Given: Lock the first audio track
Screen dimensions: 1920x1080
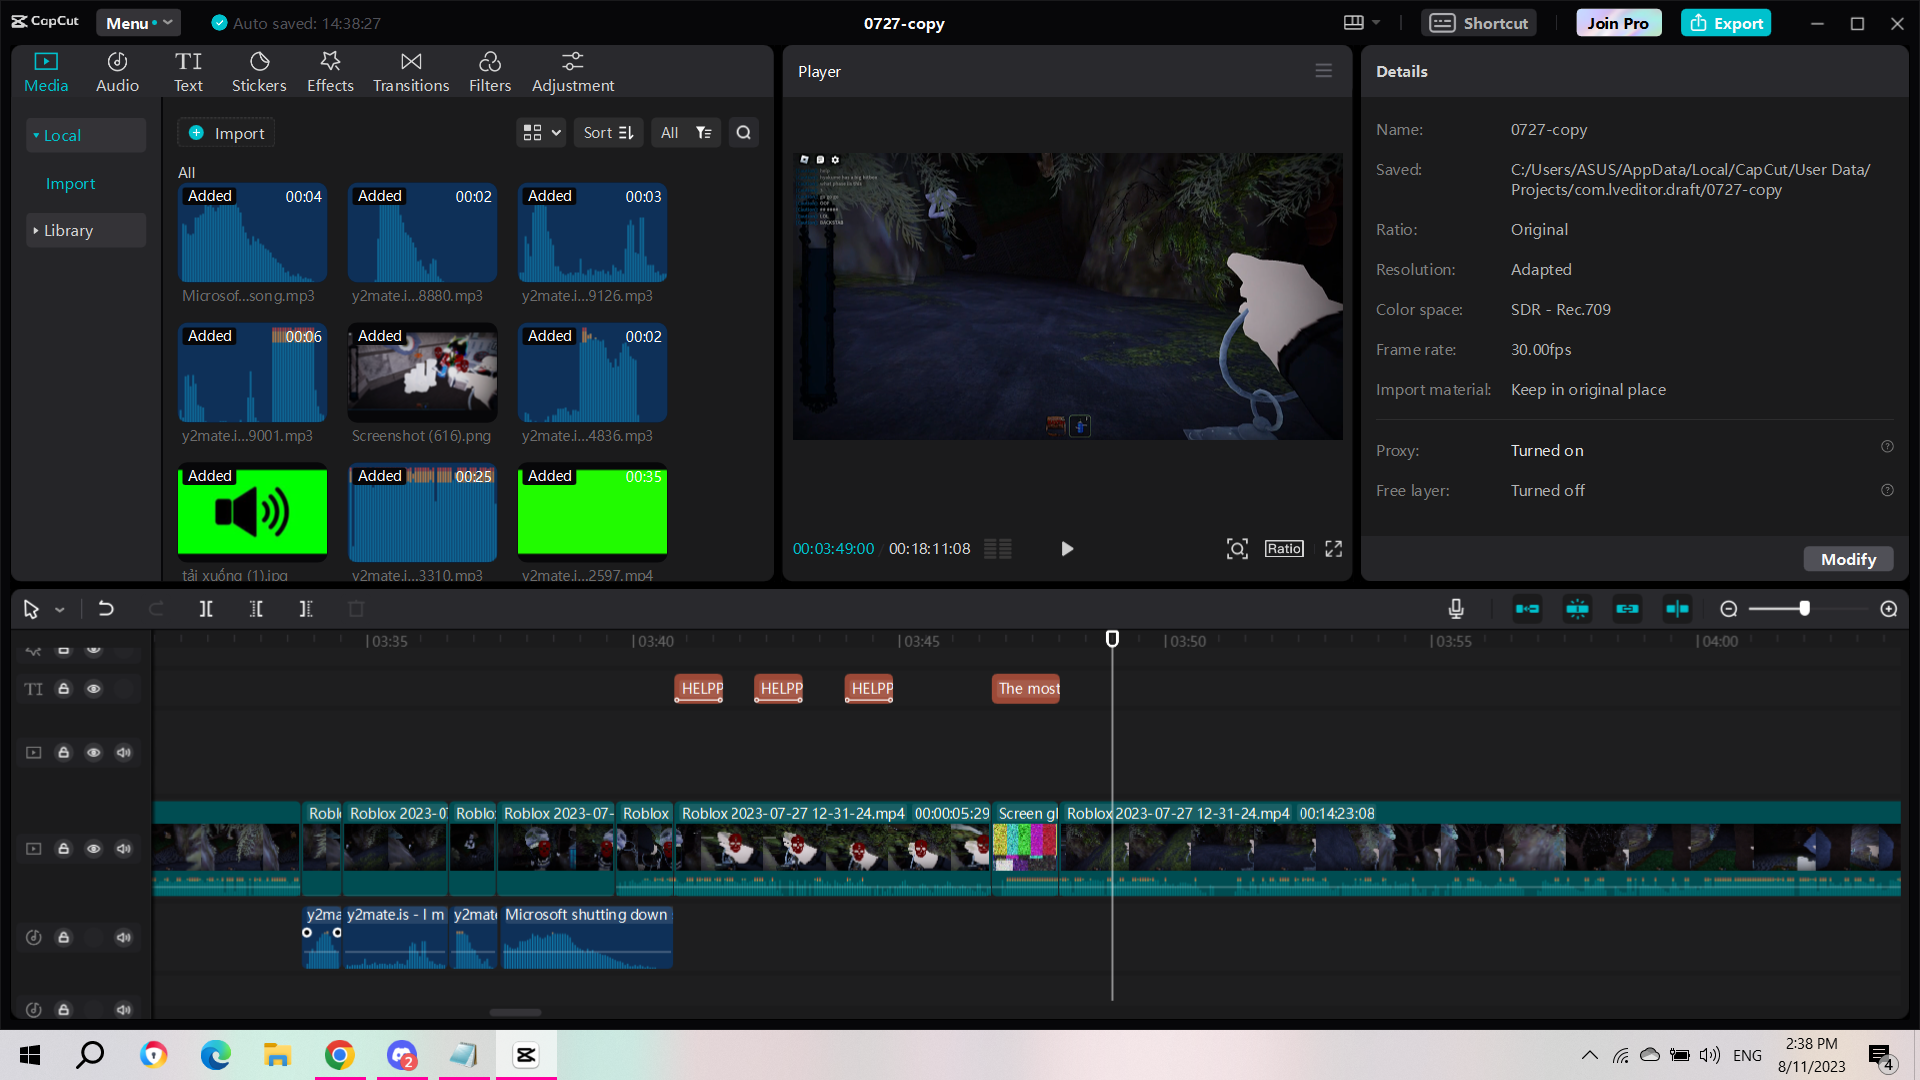Looking at the screenshot, I should [63, 938].
